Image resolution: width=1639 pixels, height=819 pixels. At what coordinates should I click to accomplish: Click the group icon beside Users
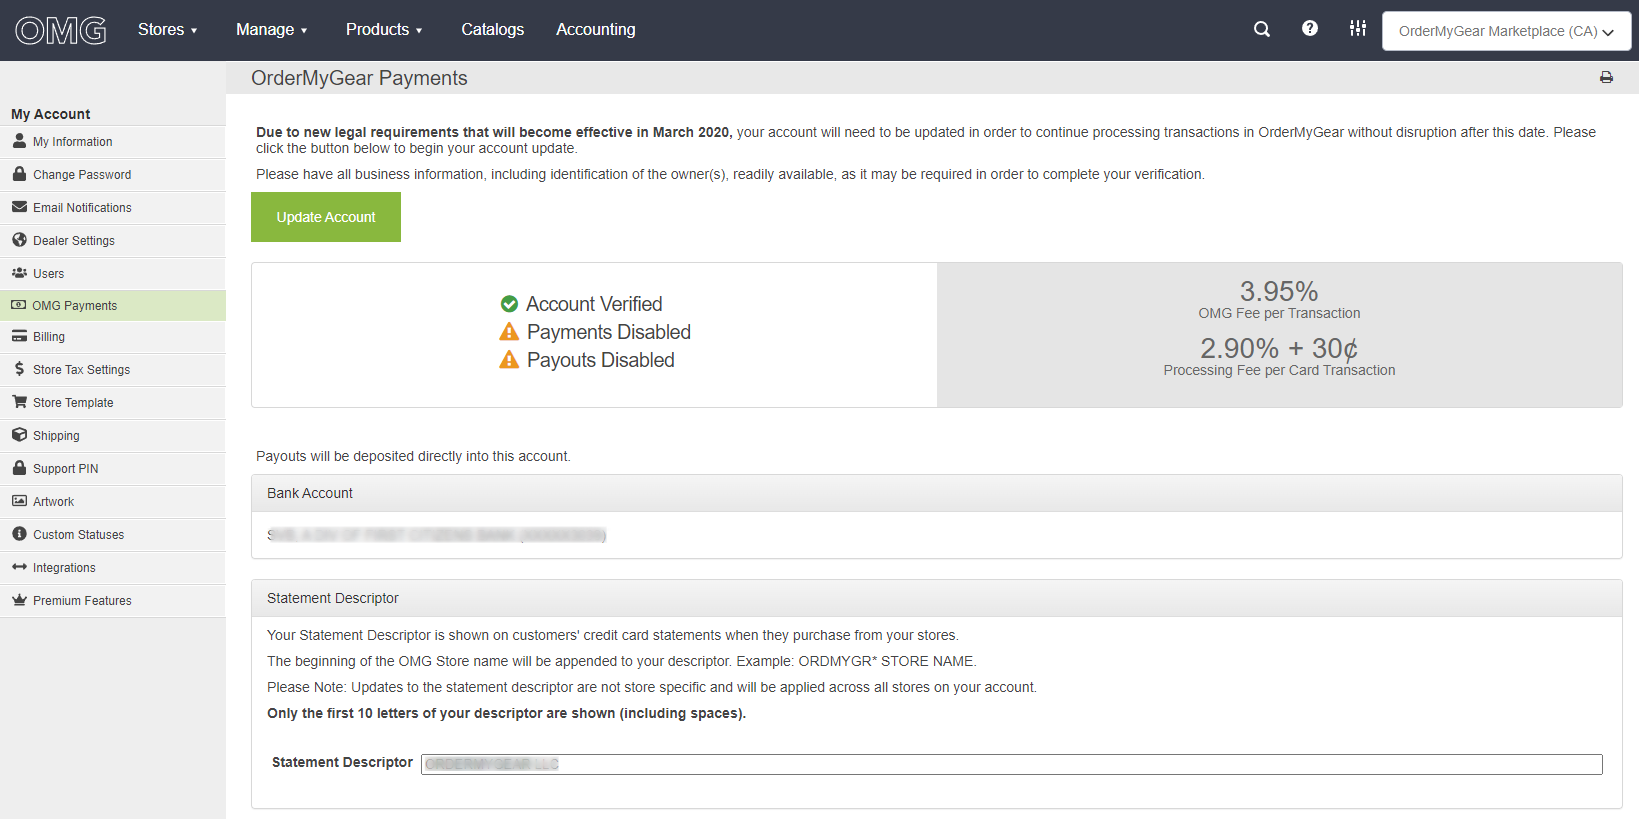click(19, 273)
